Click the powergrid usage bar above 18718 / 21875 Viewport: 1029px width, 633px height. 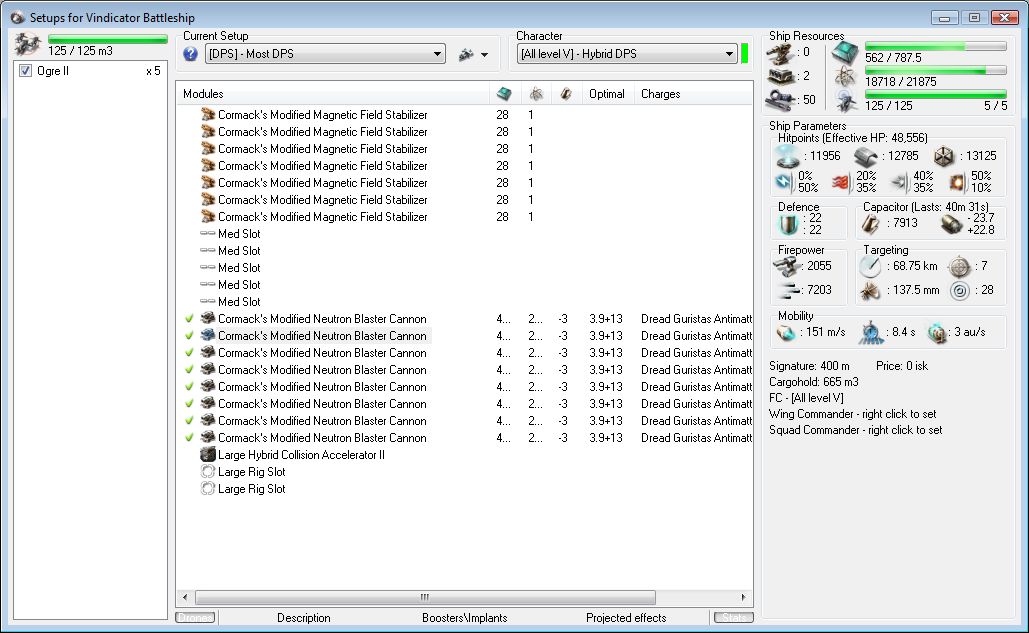[x=936, y=71]
